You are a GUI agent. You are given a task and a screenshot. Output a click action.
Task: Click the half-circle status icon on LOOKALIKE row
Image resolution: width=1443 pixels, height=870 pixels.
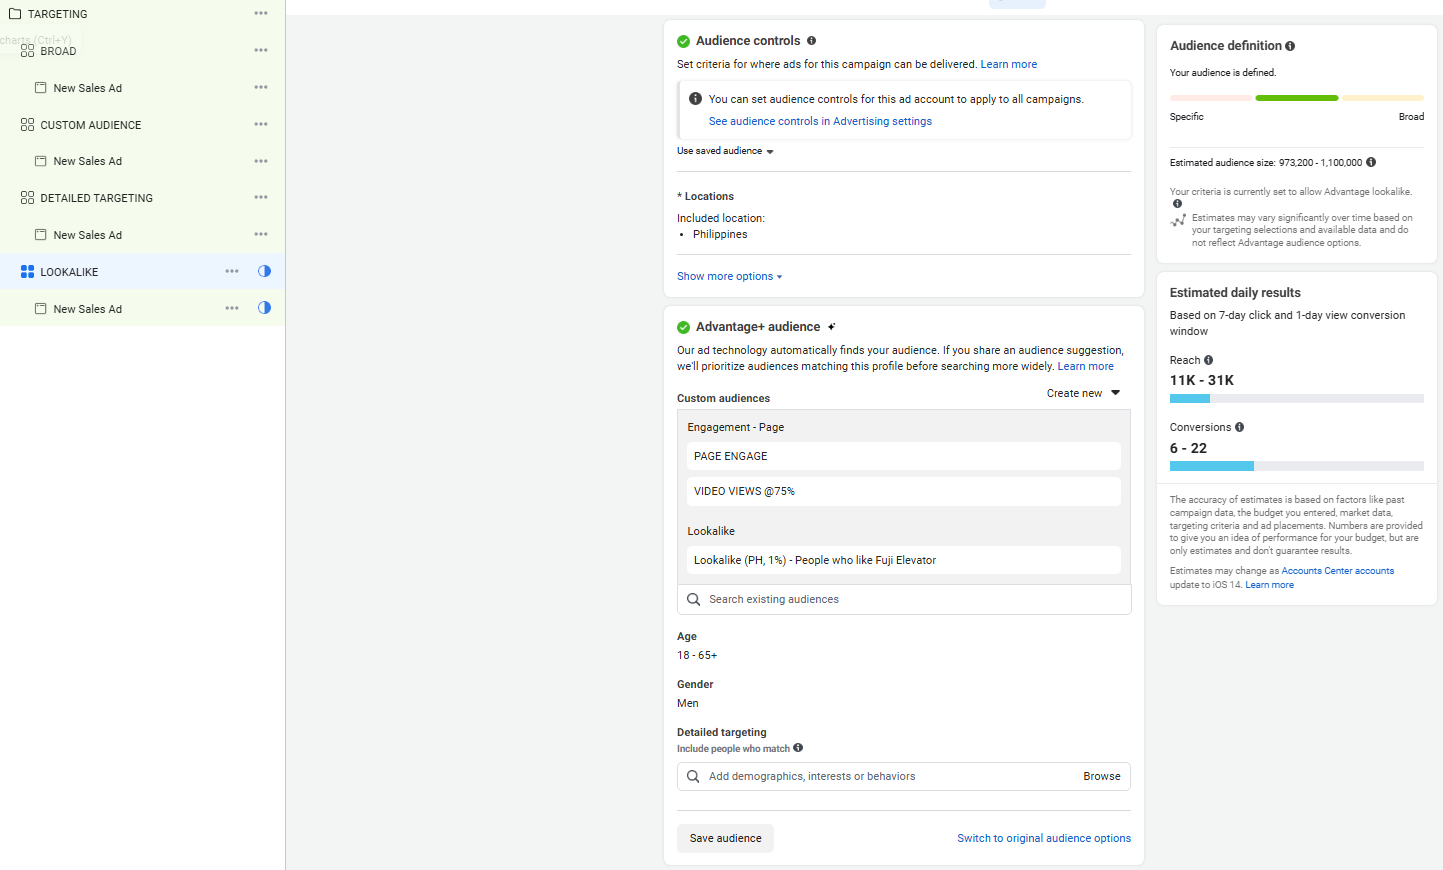pyautogui.click(x=264, y=271)
